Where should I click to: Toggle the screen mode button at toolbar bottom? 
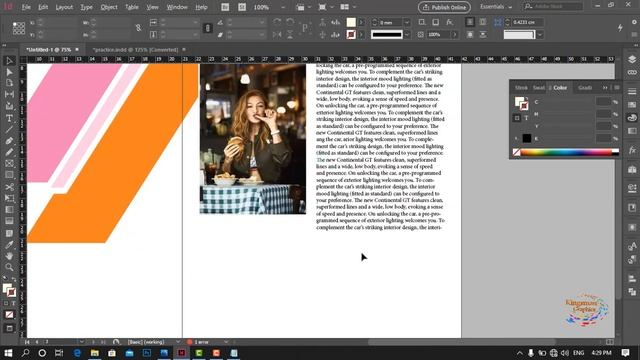tap(9, 328)
